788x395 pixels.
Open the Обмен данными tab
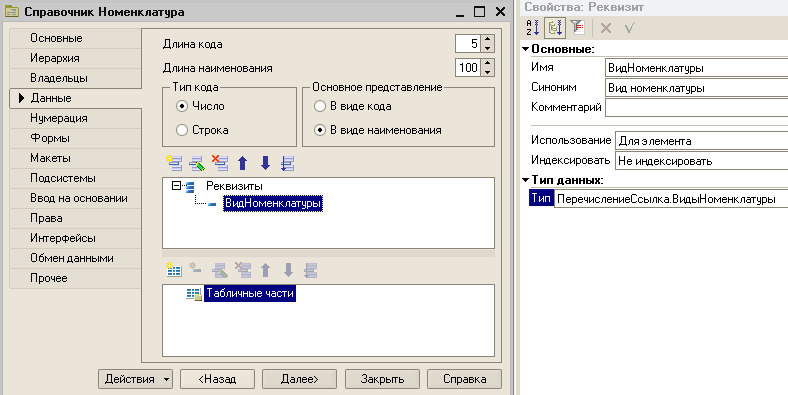pos(75,258)
